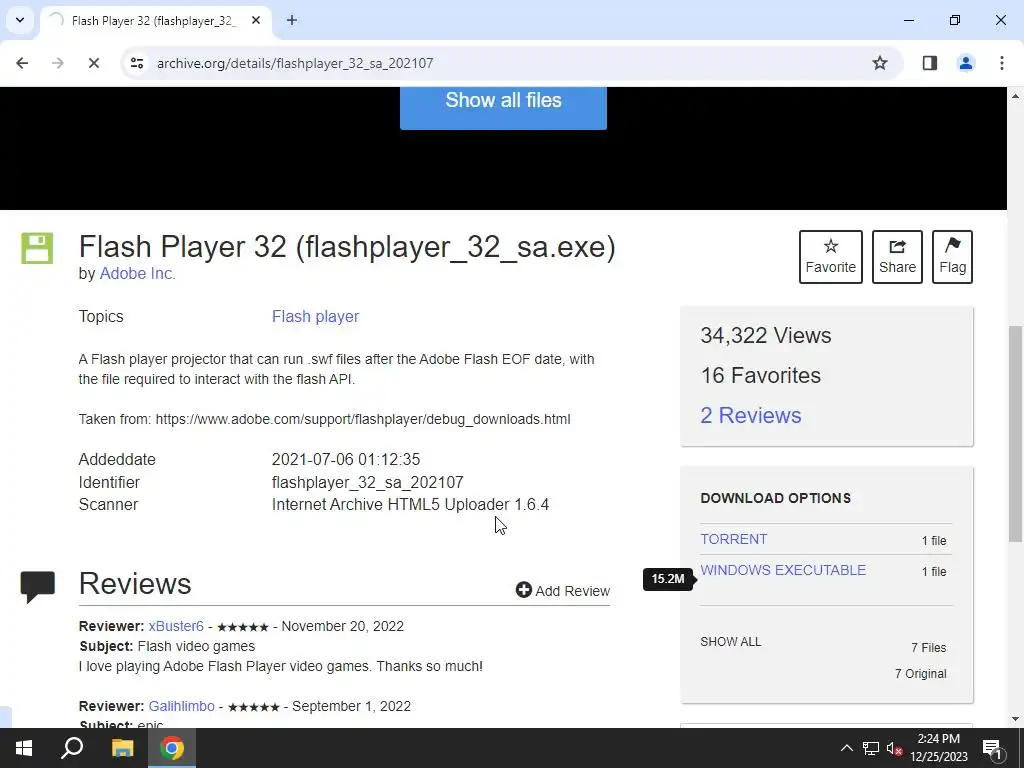Open Windows taskbar search

72,748
